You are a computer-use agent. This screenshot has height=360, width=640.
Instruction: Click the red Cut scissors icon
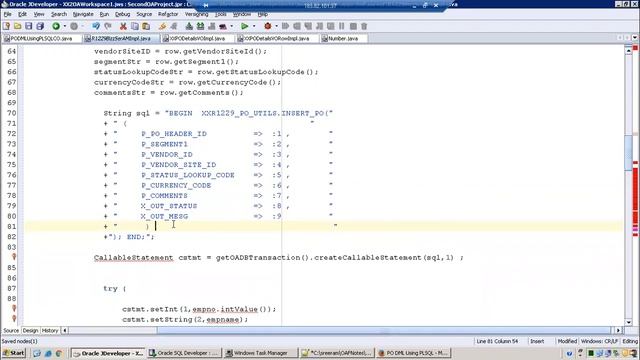[123, 26]
